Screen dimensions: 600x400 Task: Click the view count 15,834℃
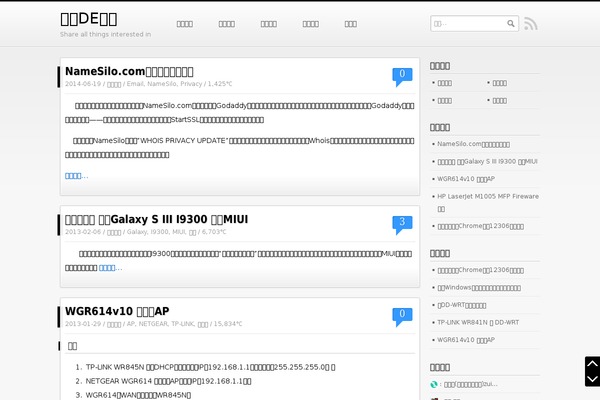[228, 324]
